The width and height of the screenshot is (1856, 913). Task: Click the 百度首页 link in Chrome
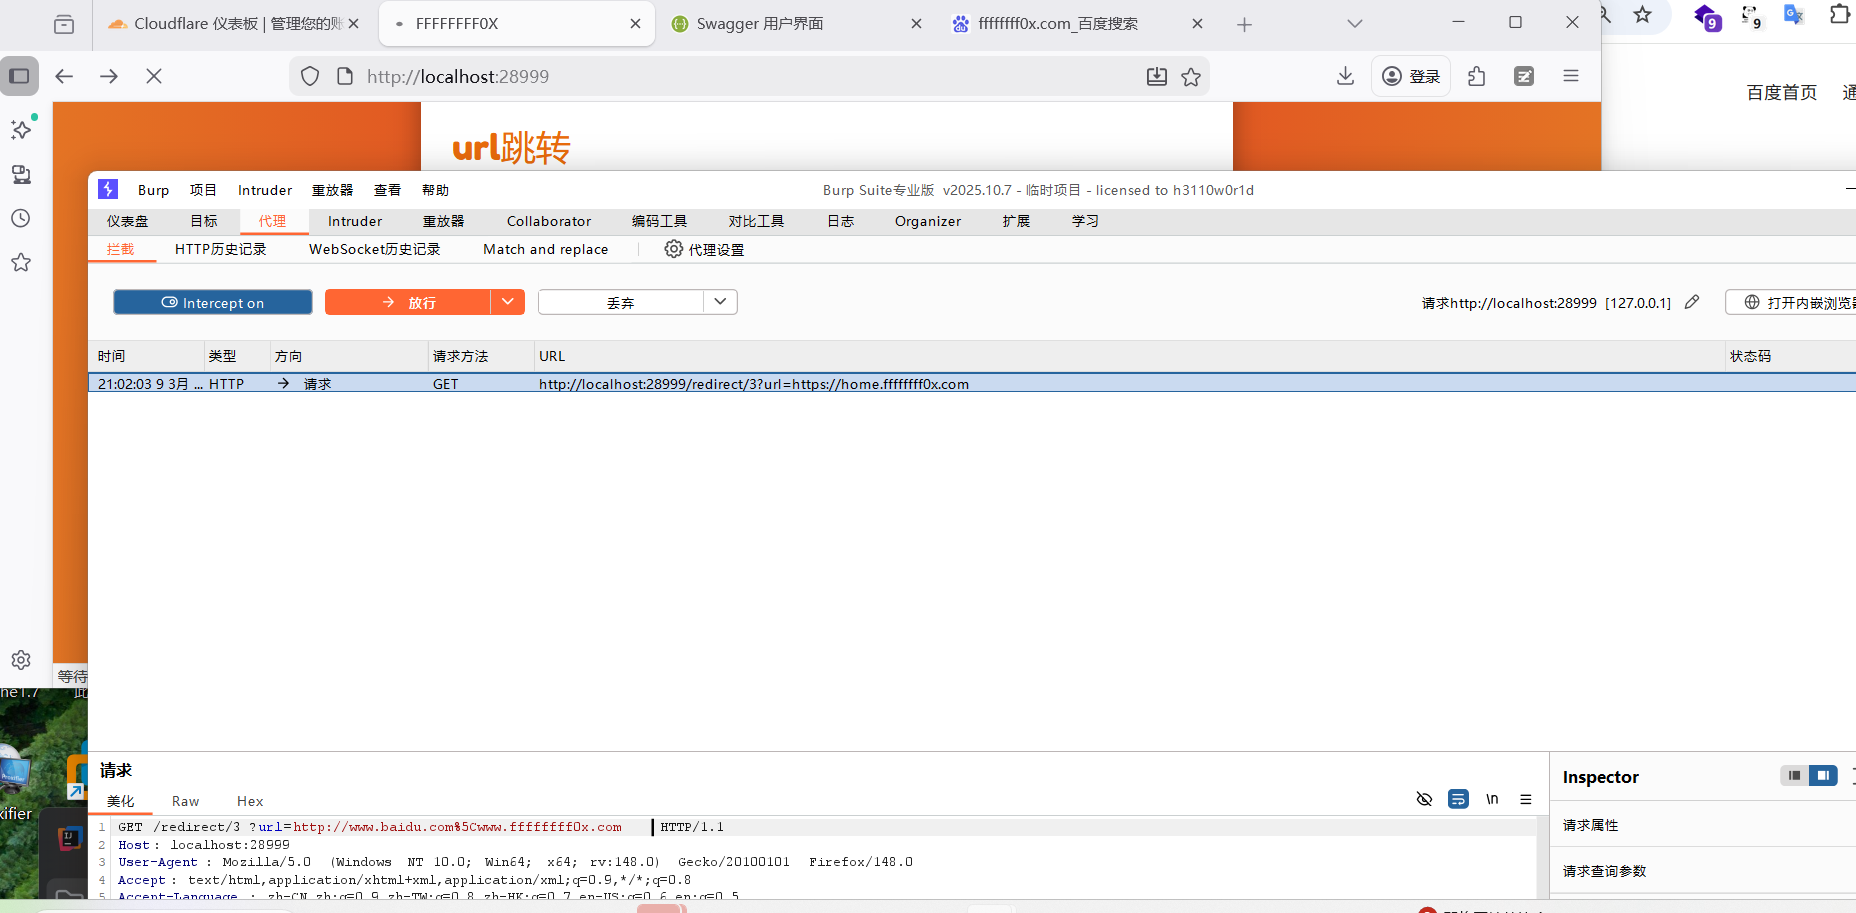(x=1782, y=92)
